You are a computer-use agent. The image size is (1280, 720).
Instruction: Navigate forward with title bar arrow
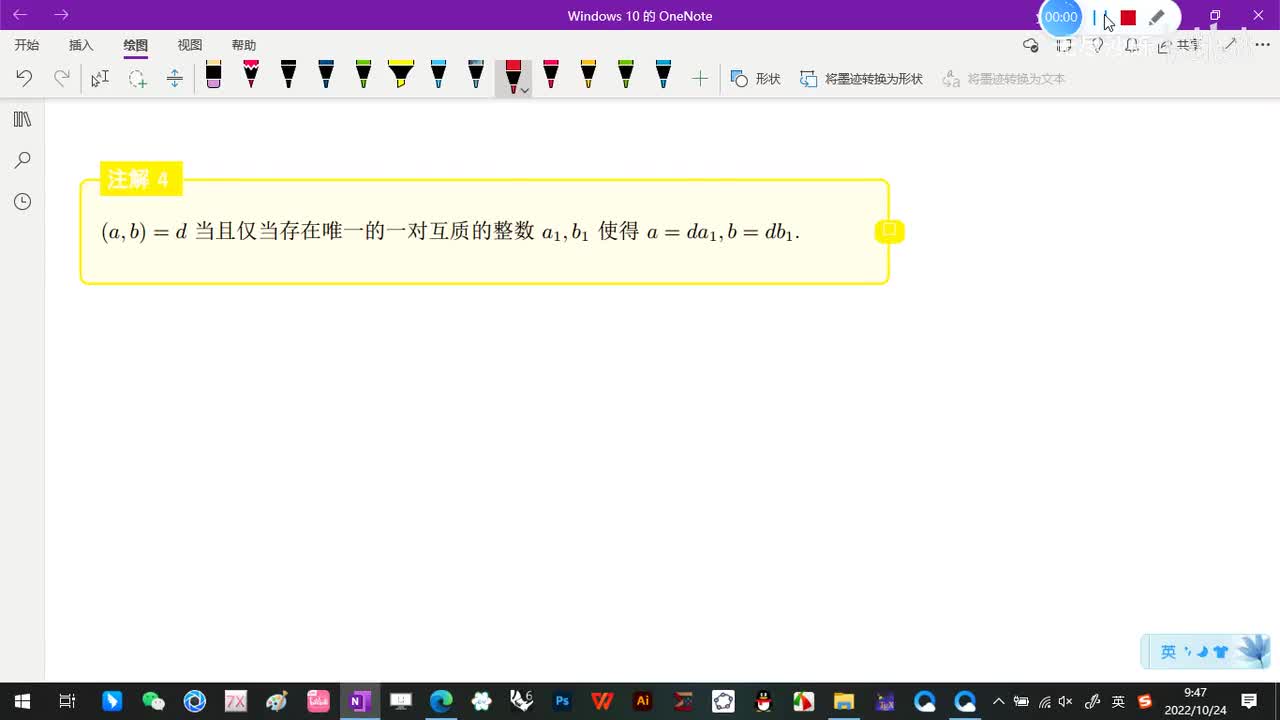click(x=61, y=15)
